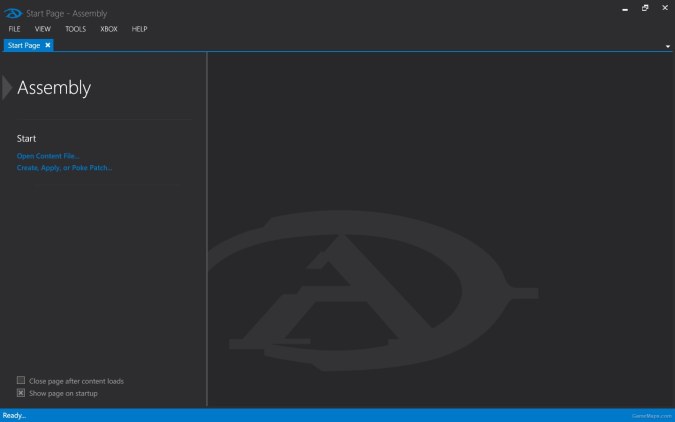
Task: Click Create, Apply, or Poke Patch link
Action: (x=64, y=168)
